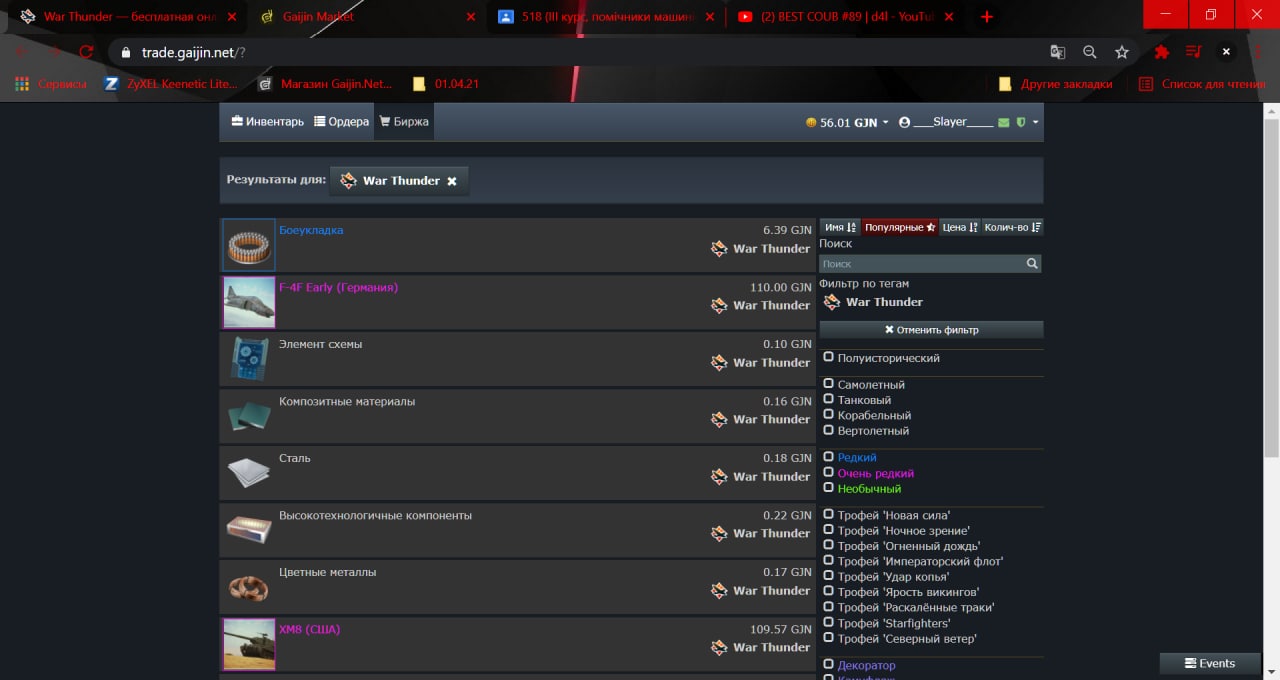This screenshot has height=680, width=1280.
Task: Toggle the Полуисторический checkbox
Action: click(x=828, y=357)
